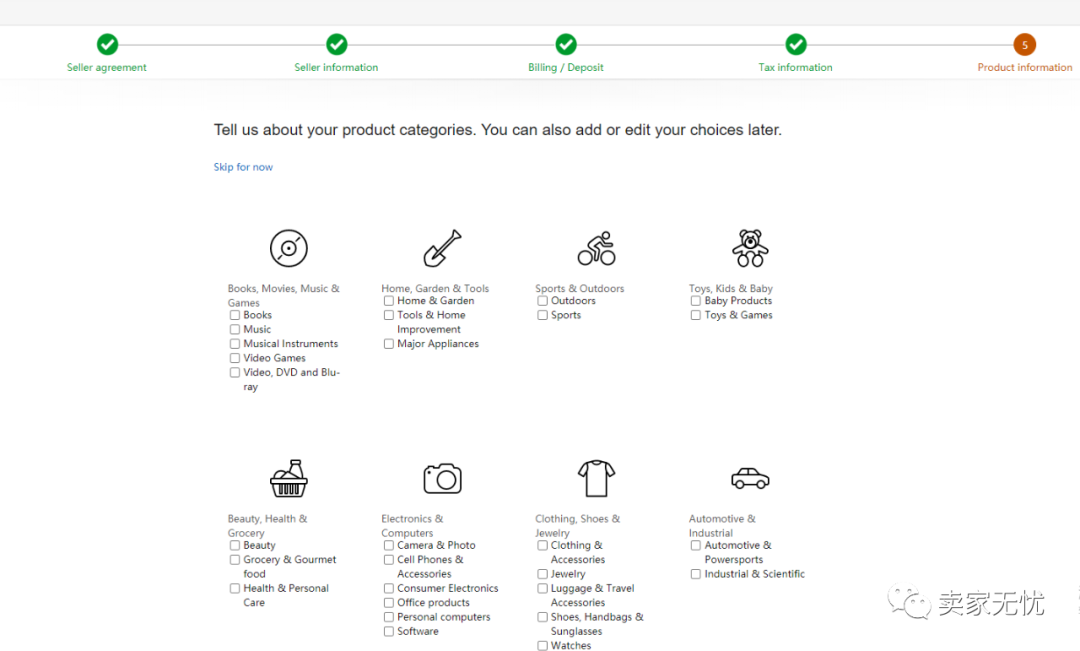Select the Sports checkbox
Screen dimensions: 1080x651
point(543,315)
